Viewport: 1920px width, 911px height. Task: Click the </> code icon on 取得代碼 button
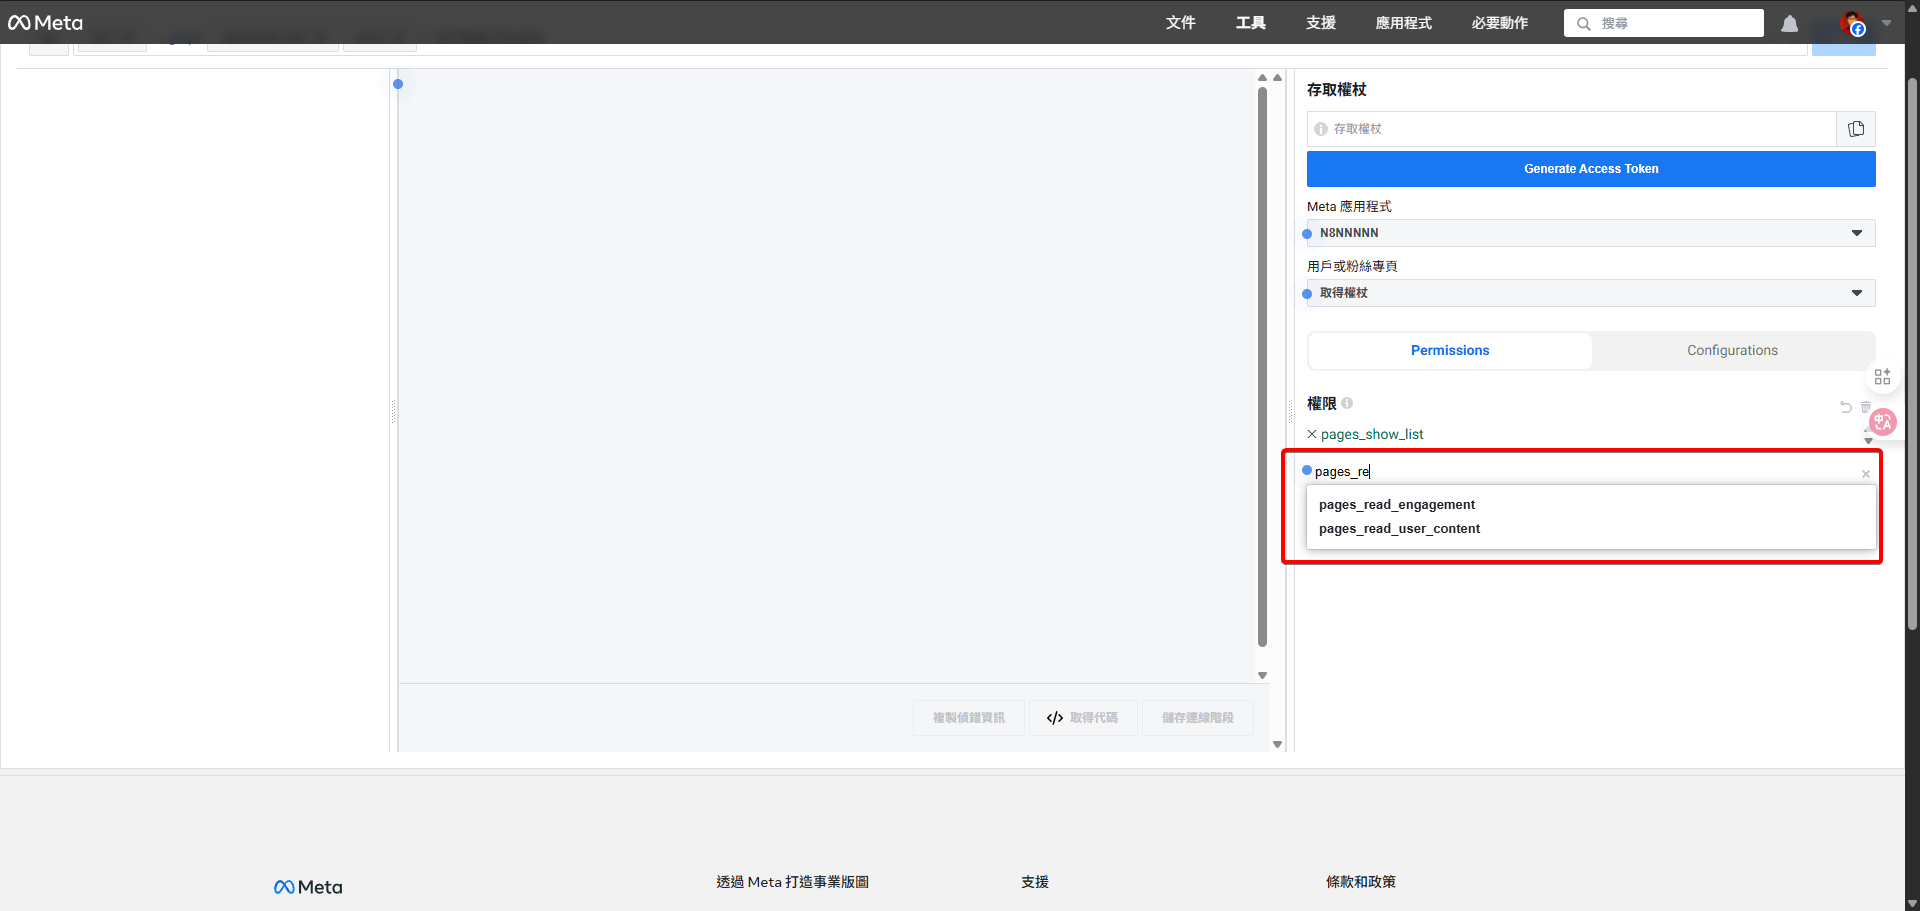pos(1054,717)
